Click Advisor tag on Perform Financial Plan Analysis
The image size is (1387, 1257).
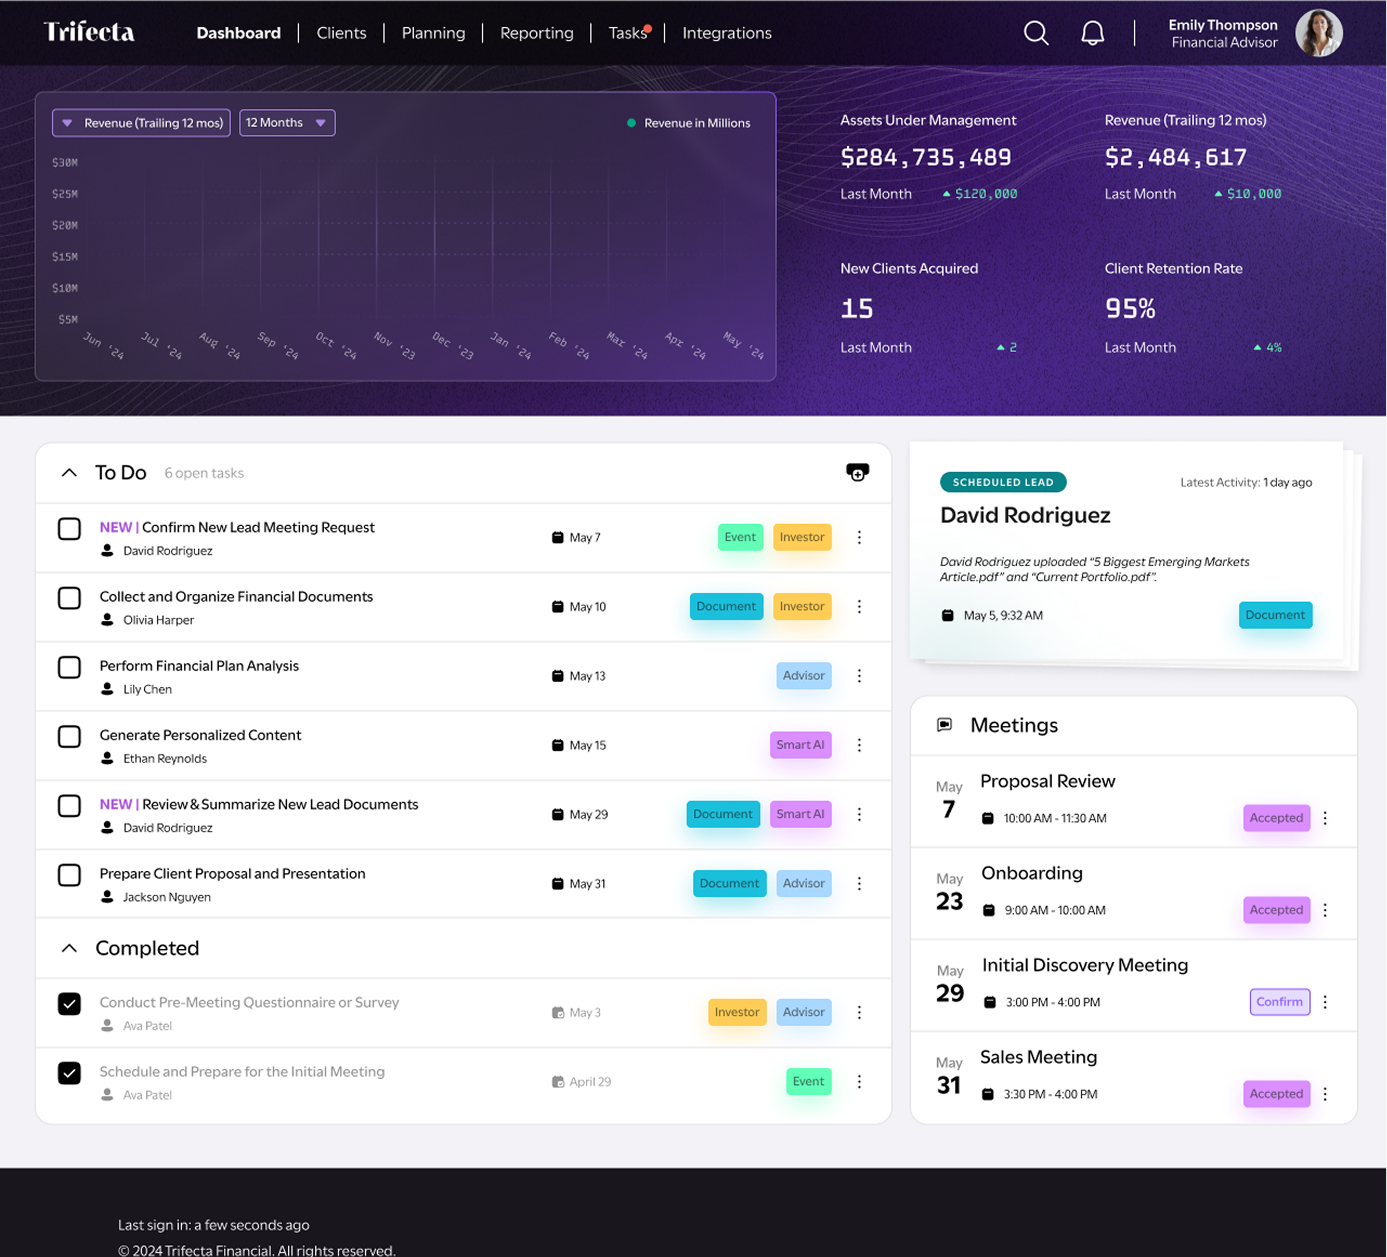click(804, 676)
